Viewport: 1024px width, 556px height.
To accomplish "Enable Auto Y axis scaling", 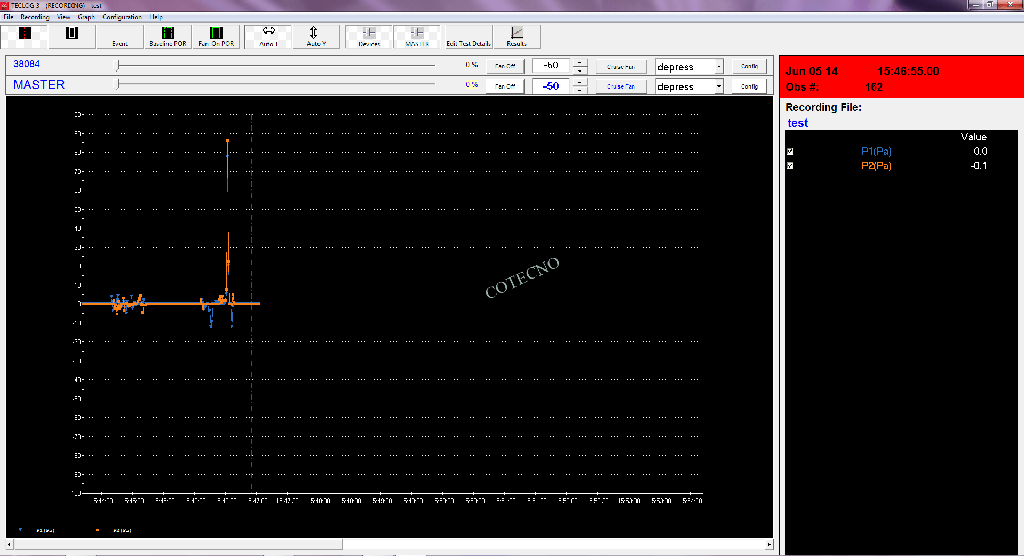I will click(x=317, y=37).
